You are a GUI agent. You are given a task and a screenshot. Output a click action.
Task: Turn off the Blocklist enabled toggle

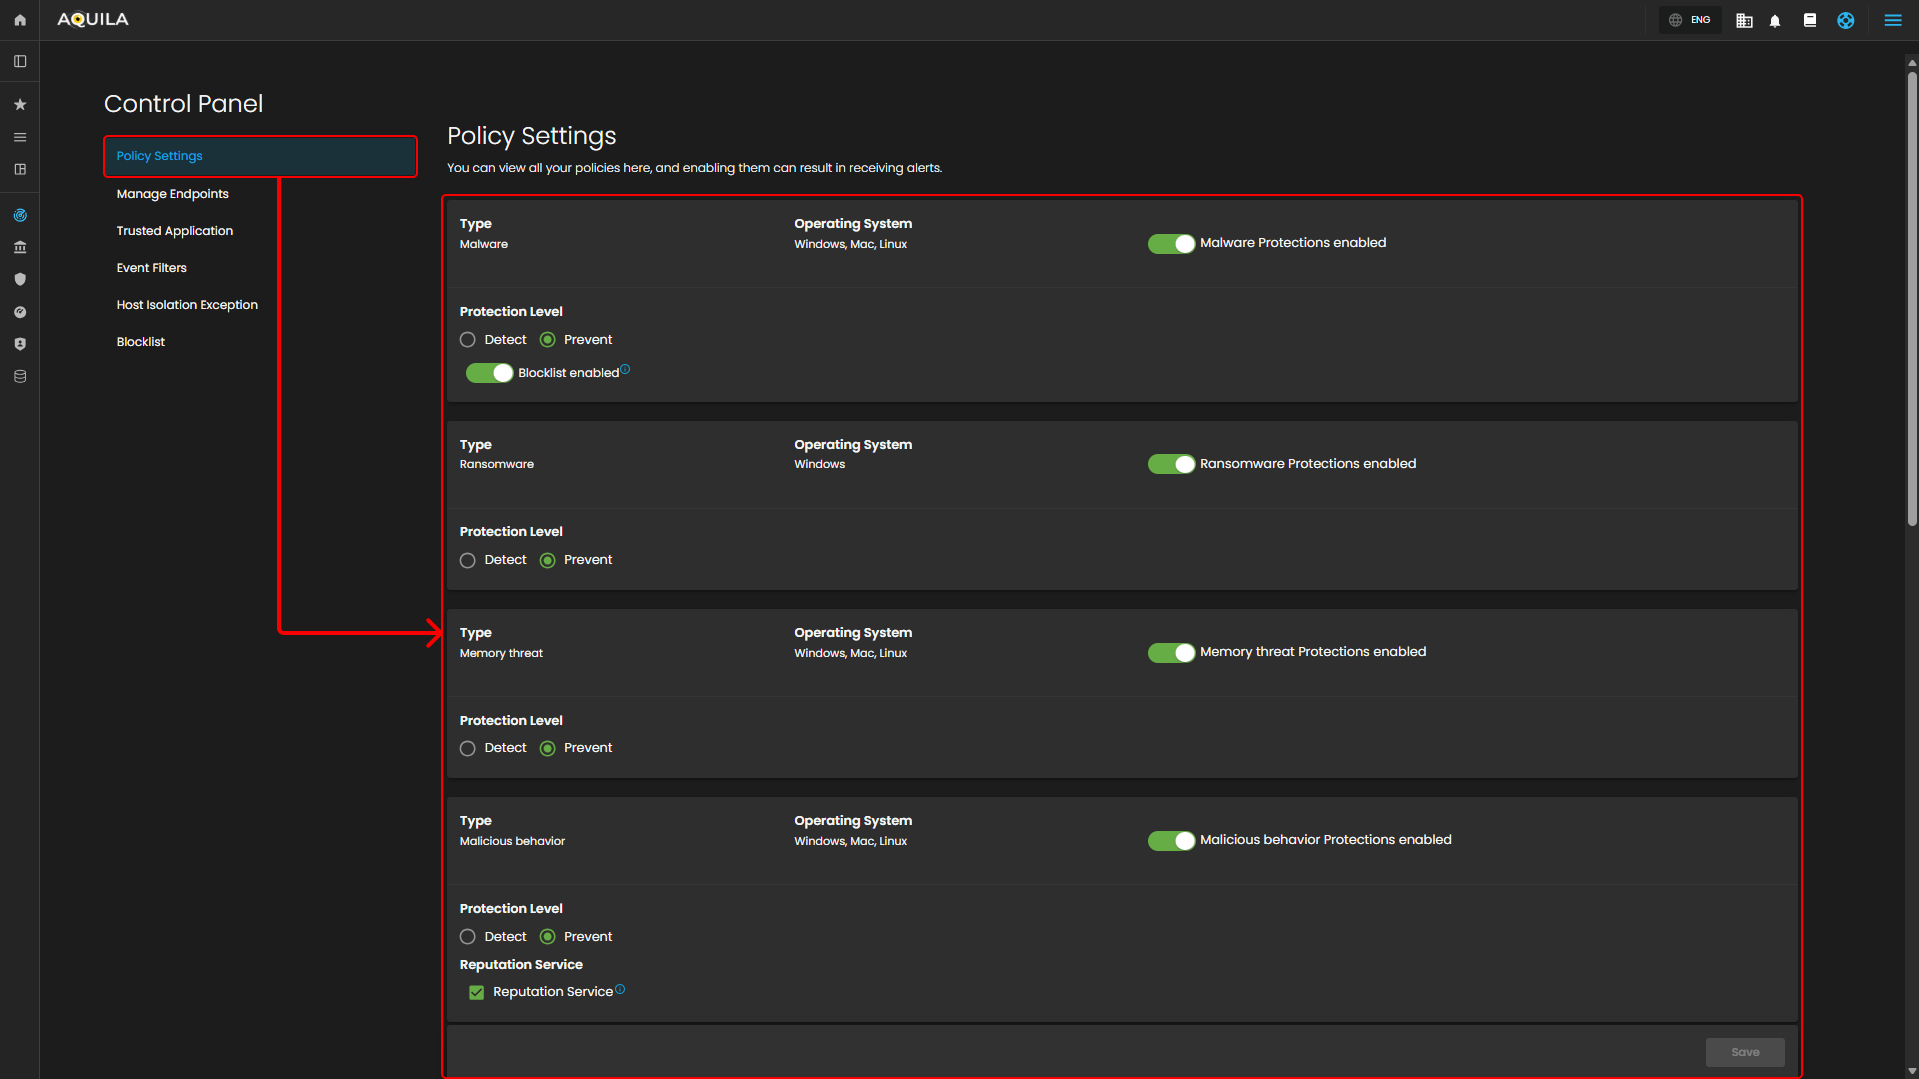489,373
